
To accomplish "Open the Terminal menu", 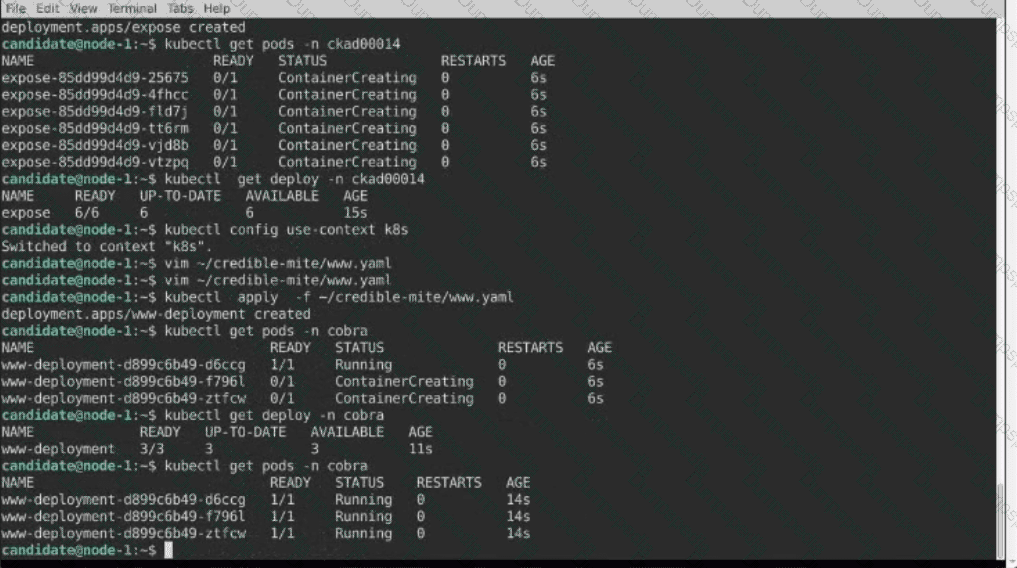I will pos(132,8).
